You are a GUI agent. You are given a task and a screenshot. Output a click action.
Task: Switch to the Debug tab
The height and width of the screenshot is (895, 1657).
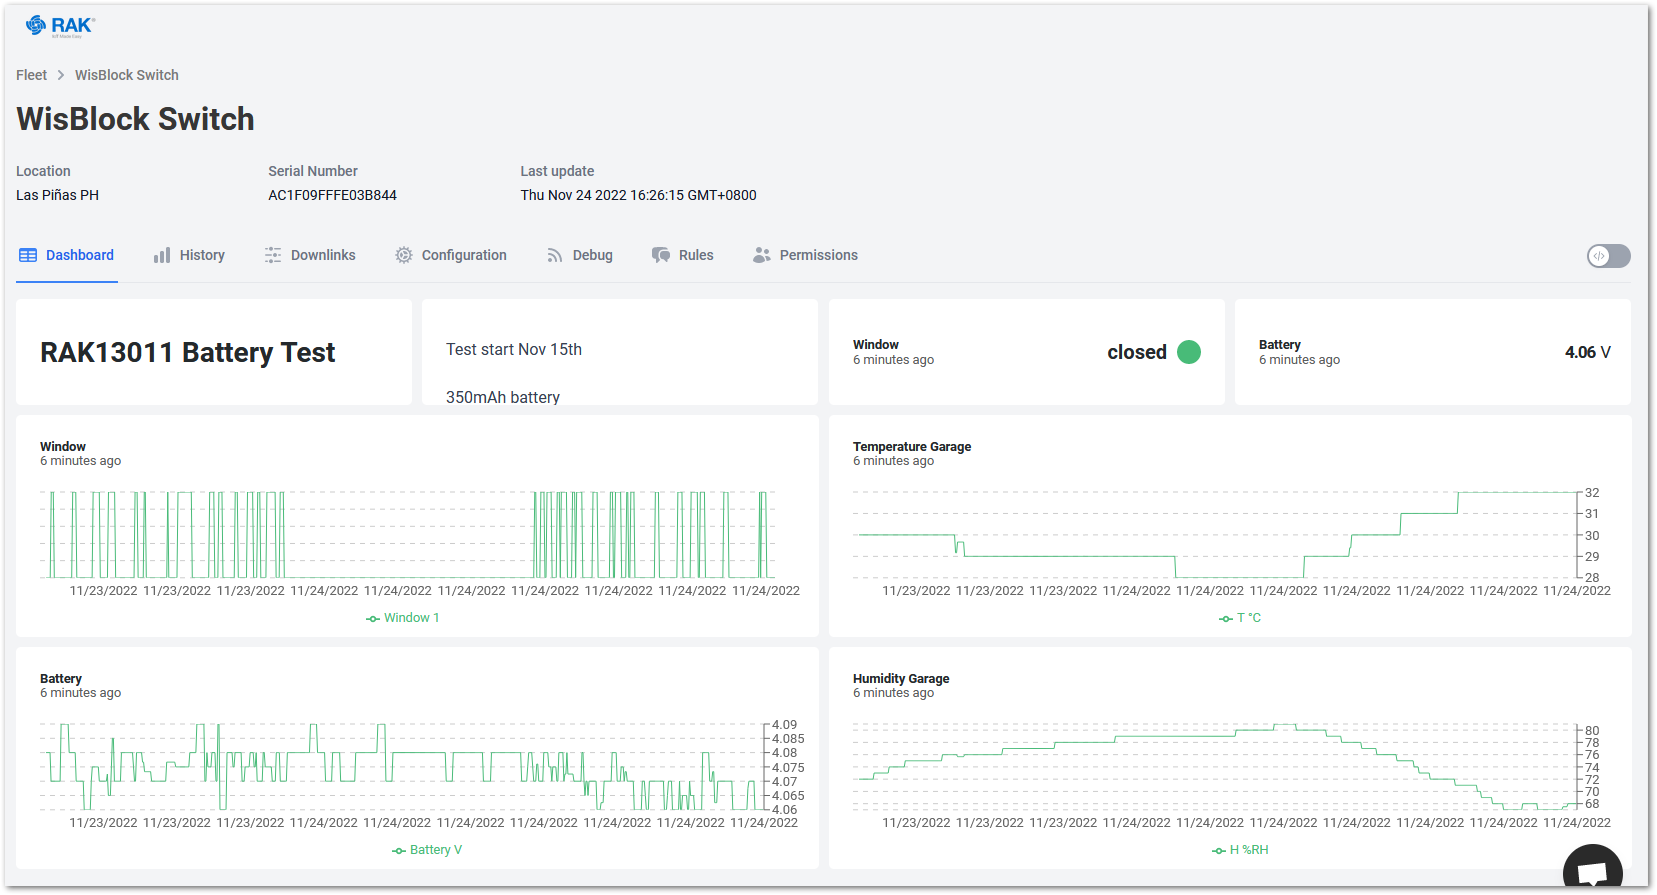[x=580, y=255]
